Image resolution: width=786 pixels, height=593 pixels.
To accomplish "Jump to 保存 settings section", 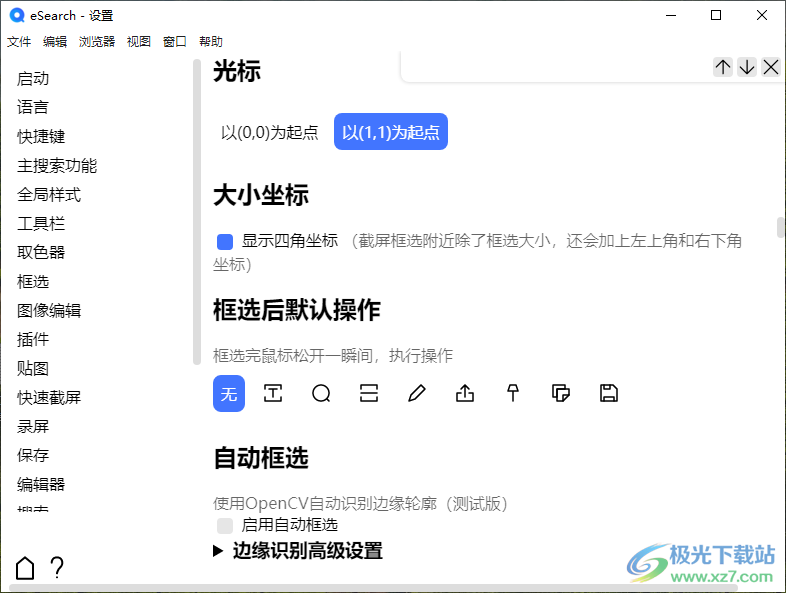I will 33,455.
